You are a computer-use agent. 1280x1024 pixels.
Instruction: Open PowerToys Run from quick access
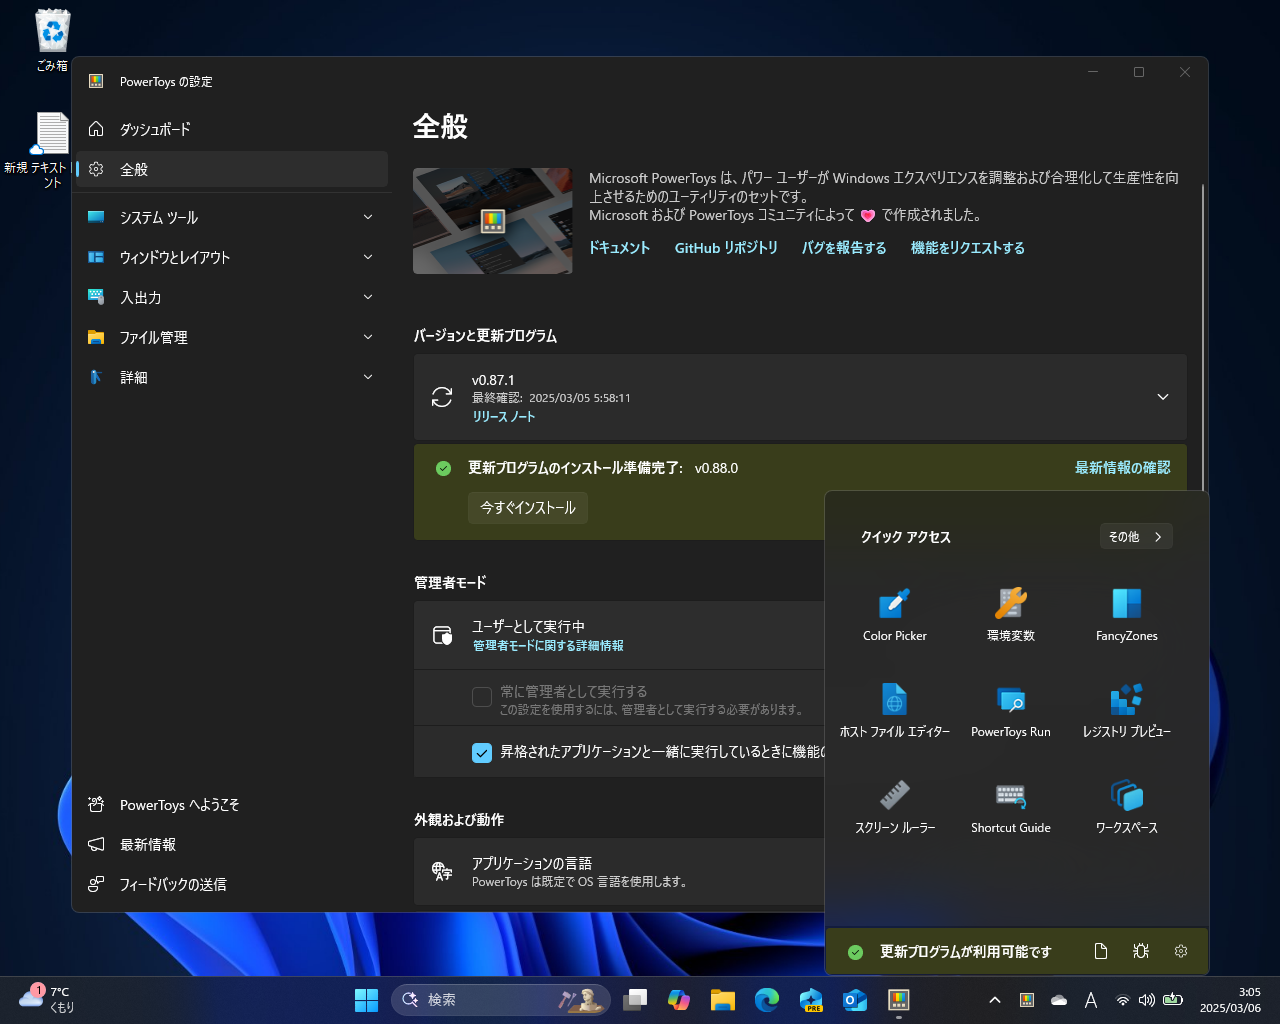tap(1010, 709)
